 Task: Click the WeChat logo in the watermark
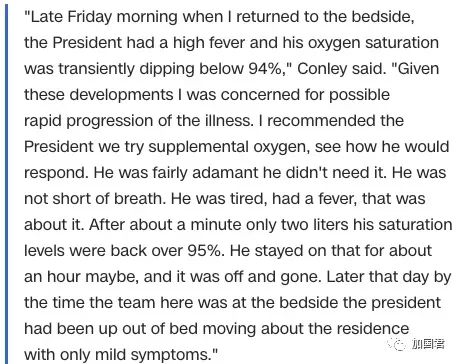point(396,344)
